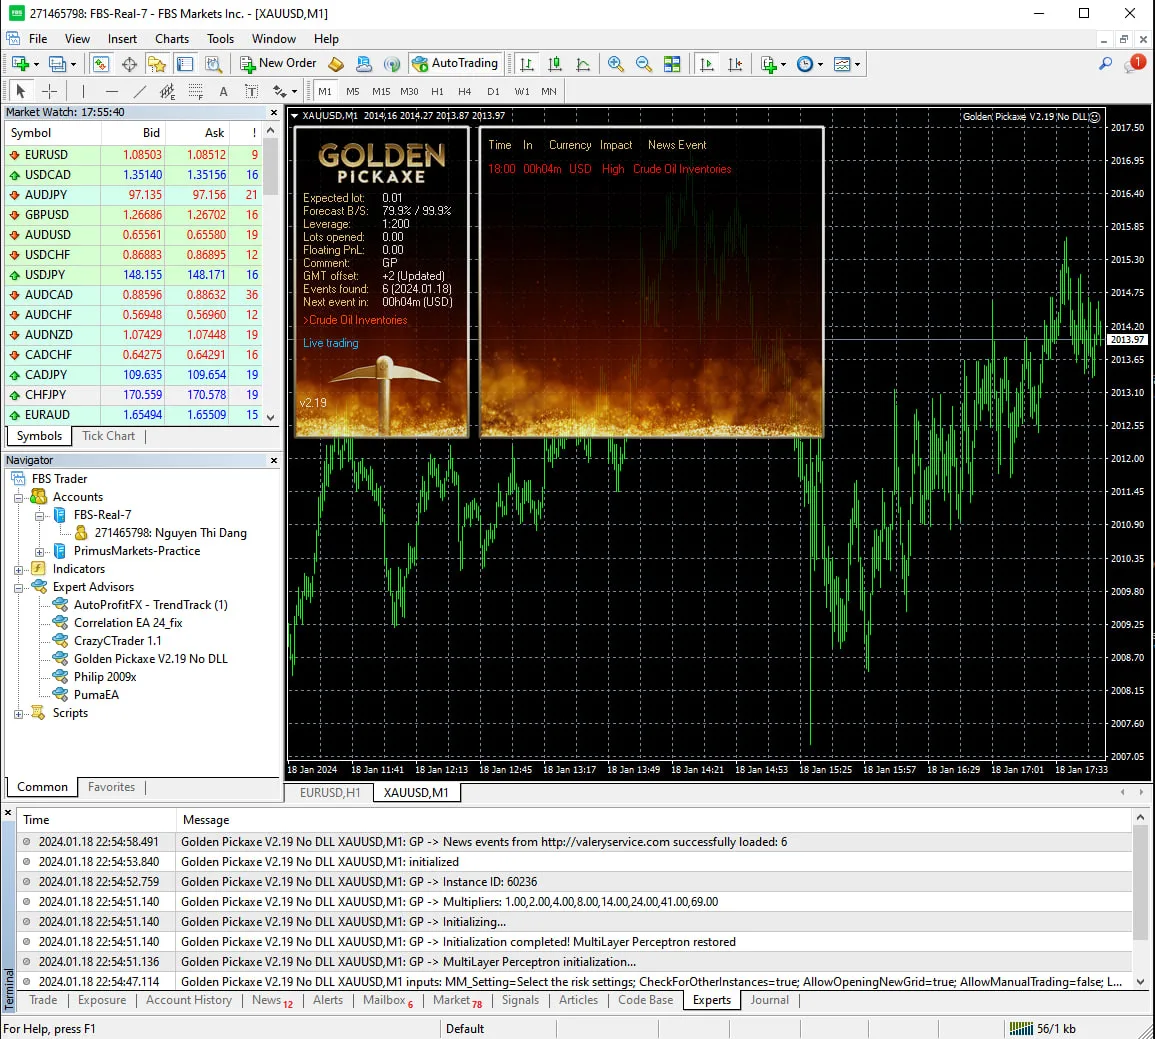Open Periods clock dropdown arrow

[x=821, y=65]
